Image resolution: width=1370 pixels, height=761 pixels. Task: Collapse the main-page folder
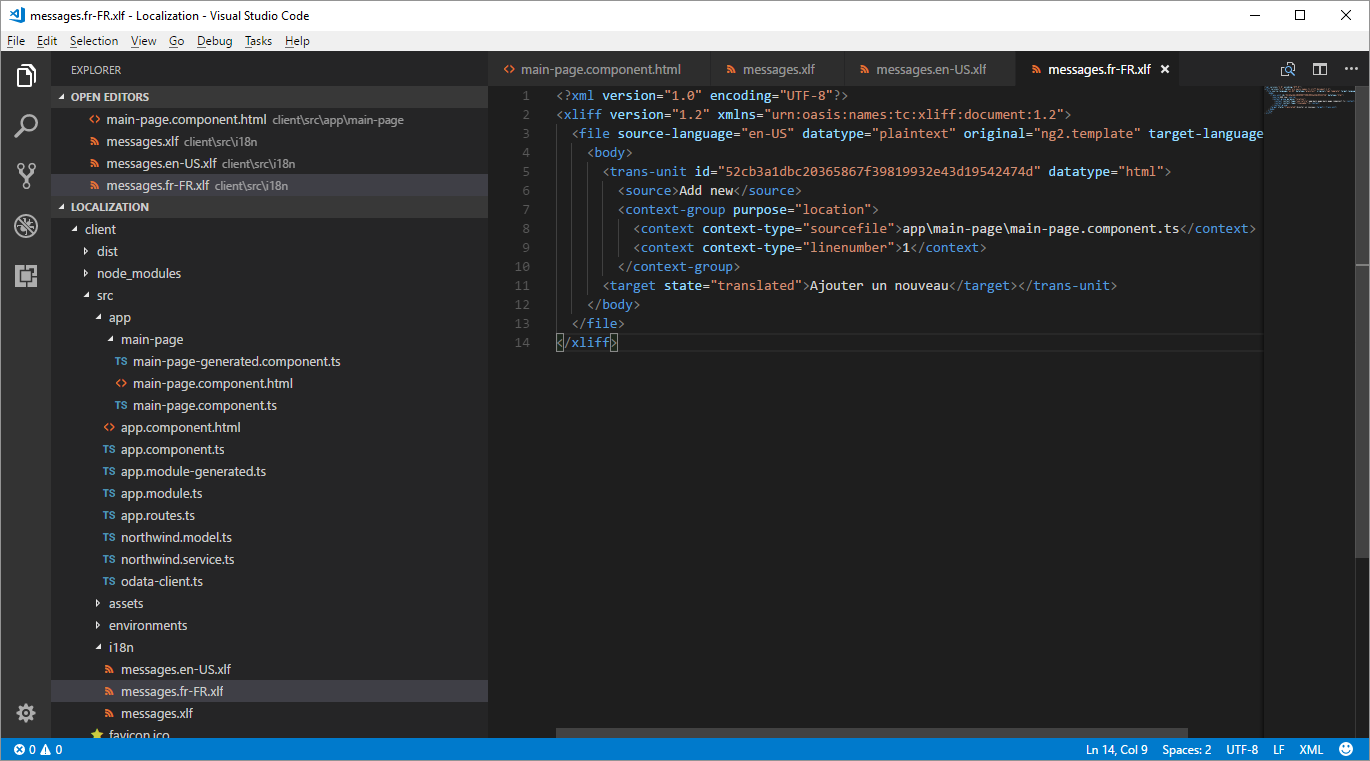point(269,339)
